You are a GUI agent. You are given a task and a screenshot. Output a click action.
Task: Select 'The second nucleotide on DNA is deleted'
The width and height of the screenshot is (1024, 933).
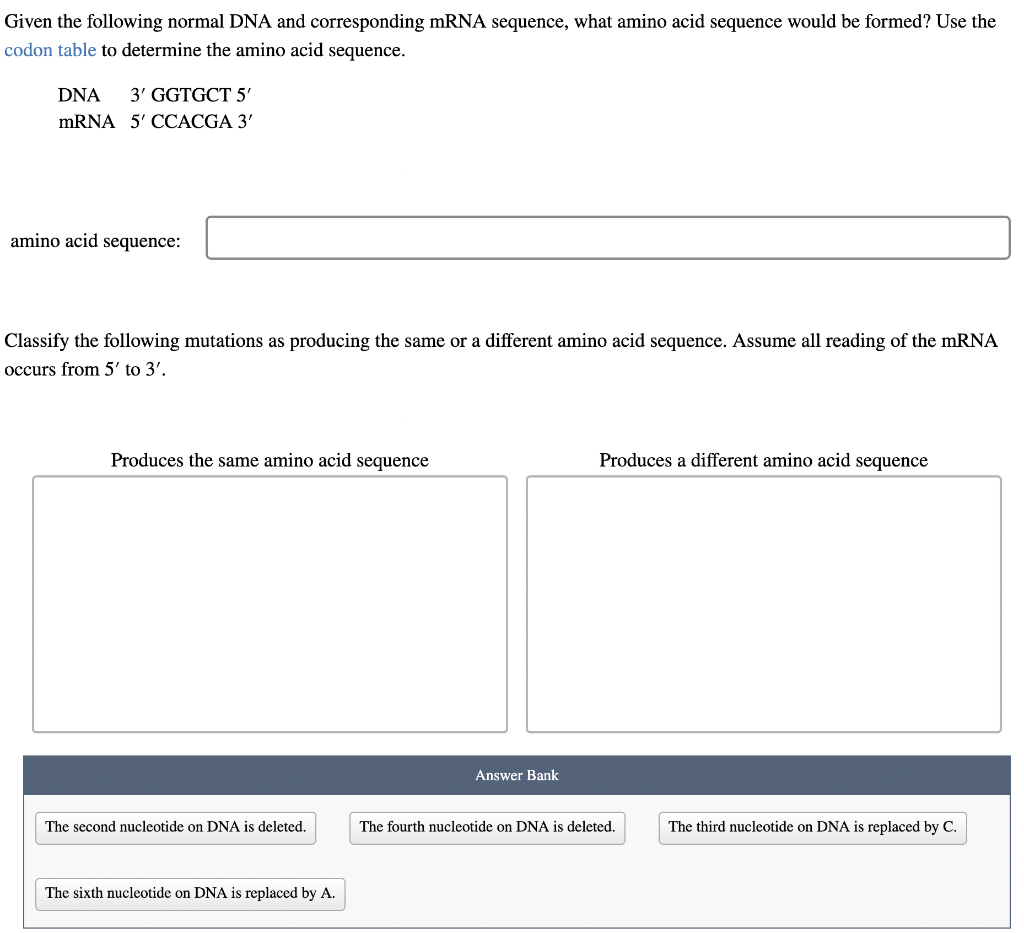pos(175,827)
